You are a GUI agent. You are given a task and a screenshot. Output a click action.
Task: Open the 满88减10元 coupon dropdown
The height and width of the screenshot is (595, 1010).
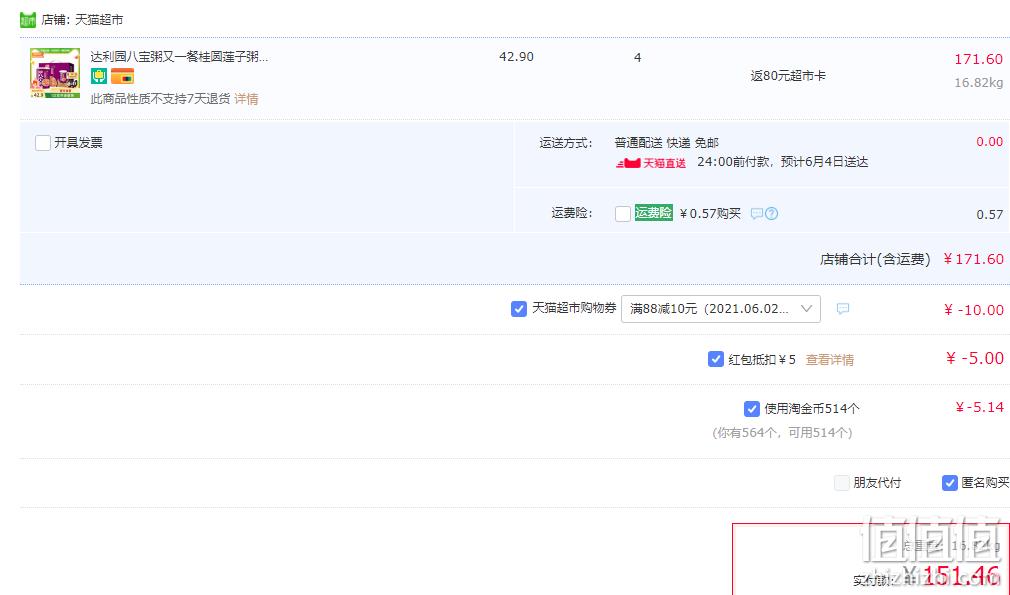point(721,309)
